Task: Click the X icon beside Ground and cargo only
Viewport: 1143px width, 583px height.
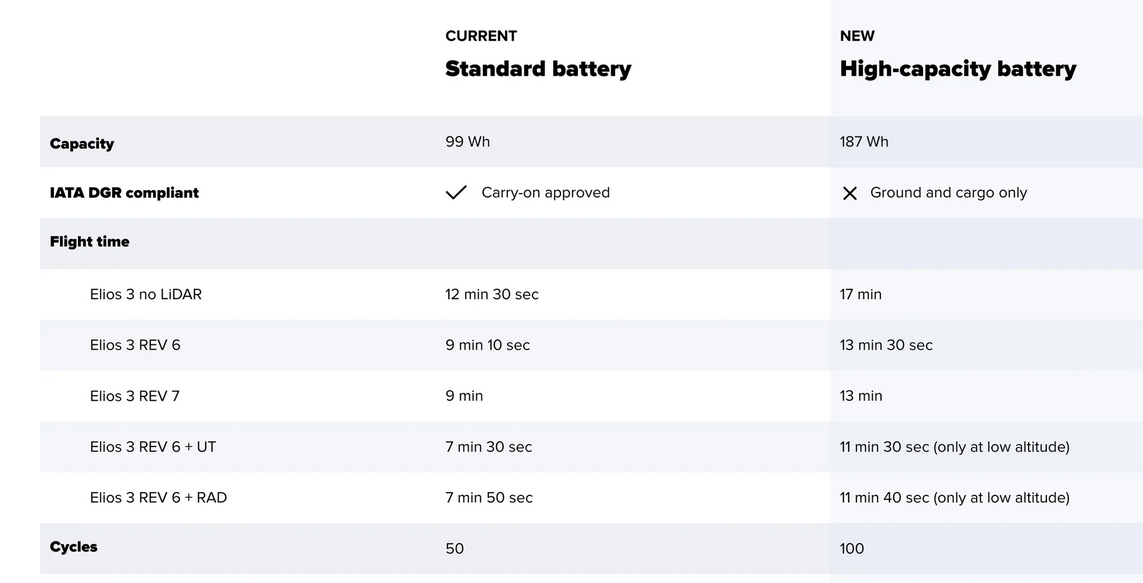Action: point(850,193)
